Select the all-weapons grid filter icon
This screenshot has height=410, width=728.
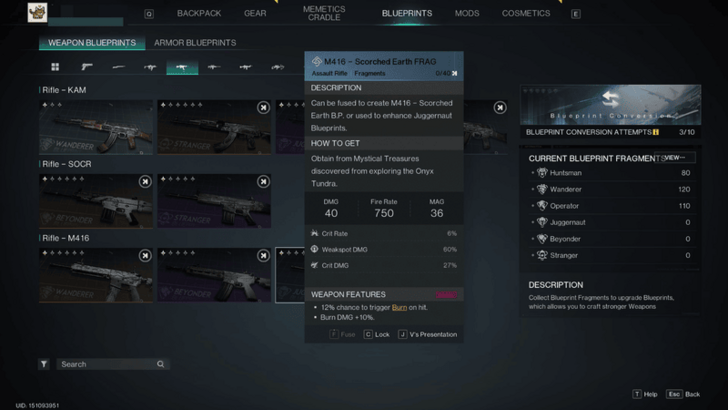click(55, 67)
